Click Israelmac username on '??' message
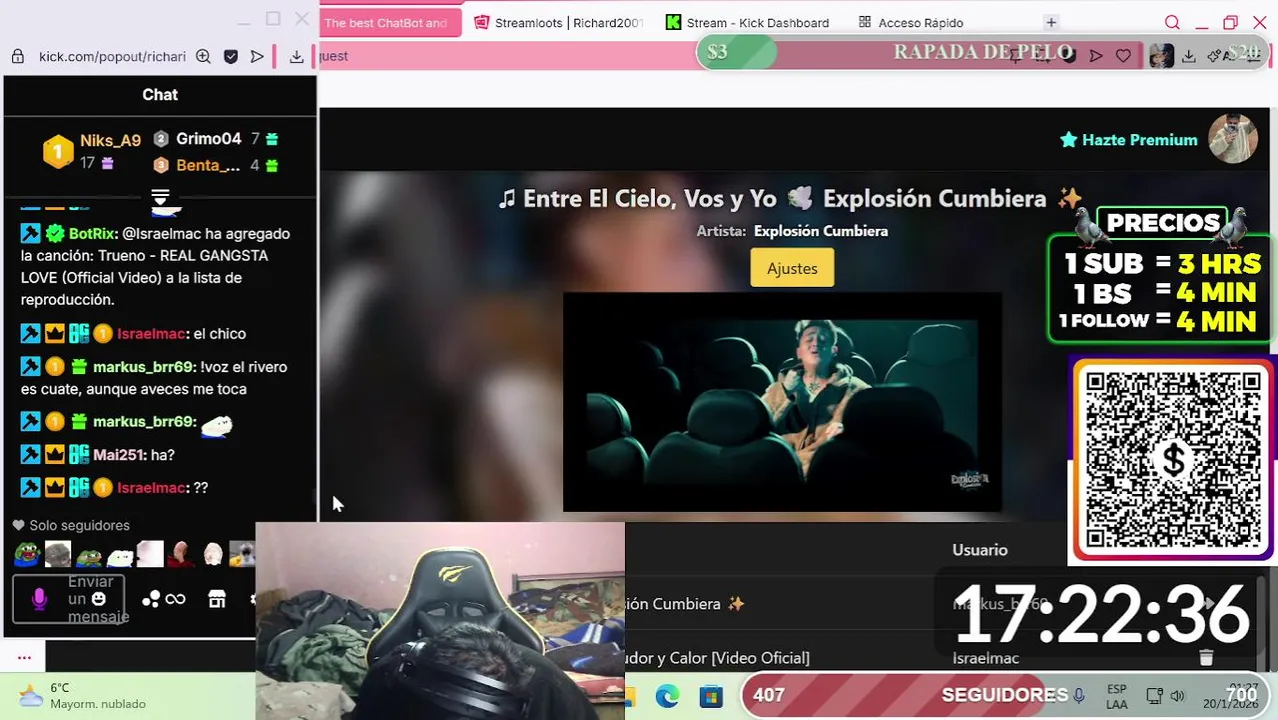Viewport: 1278px width, 720px height. (x=151, y=488)
